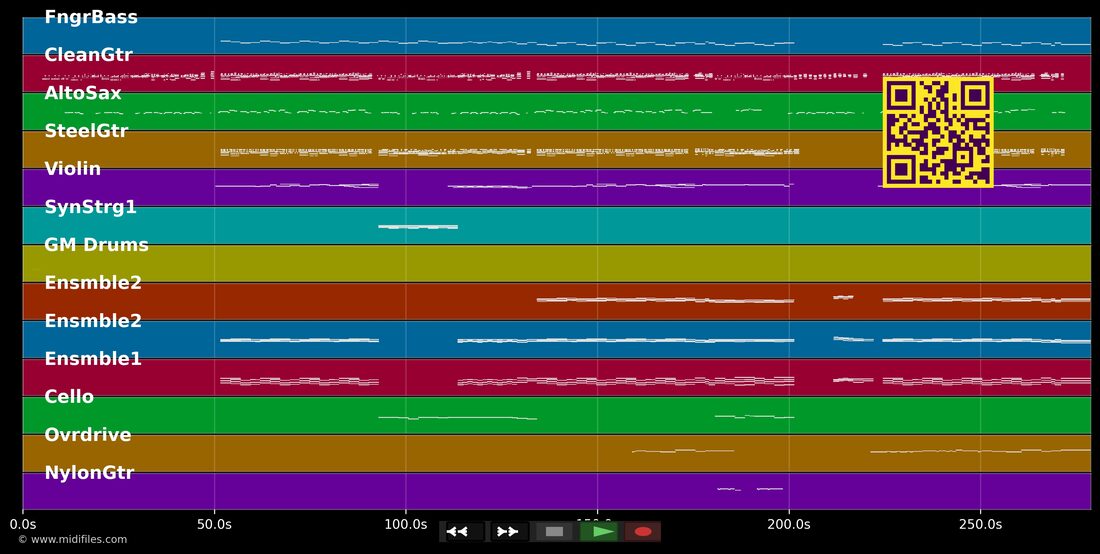Click the 0.0s time axis label
The width and height of the screenshot is (1100, 554).
(23, 524)
